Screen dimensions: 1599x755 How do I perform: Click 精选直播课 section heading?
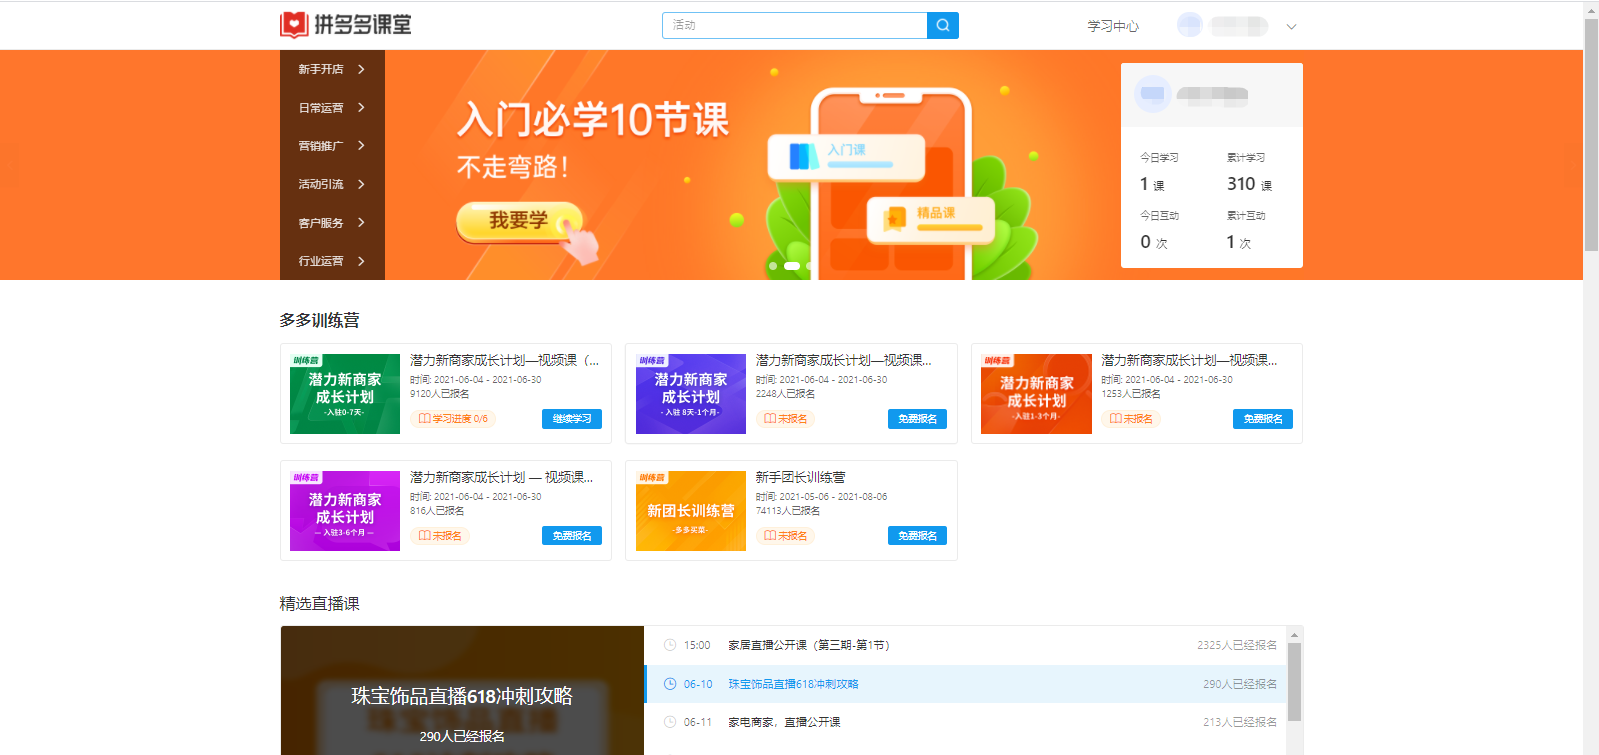point(320,603)
